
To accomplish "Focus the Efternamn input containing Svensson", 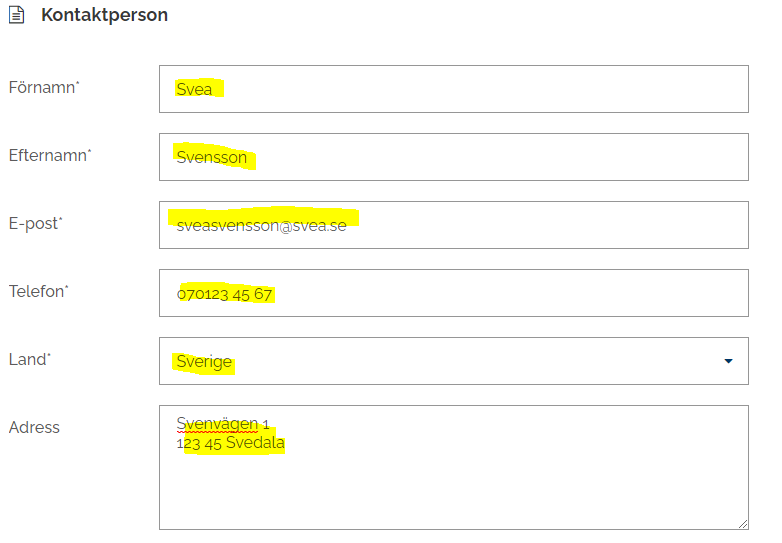I will 453,157.
